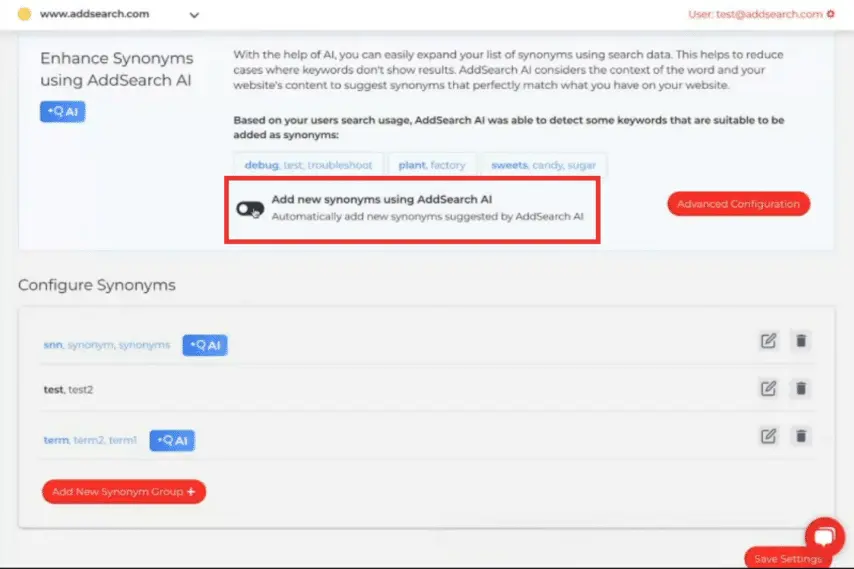Open Advanced Configuration
The width and height of the screenshot is (854, 569).
738,204
